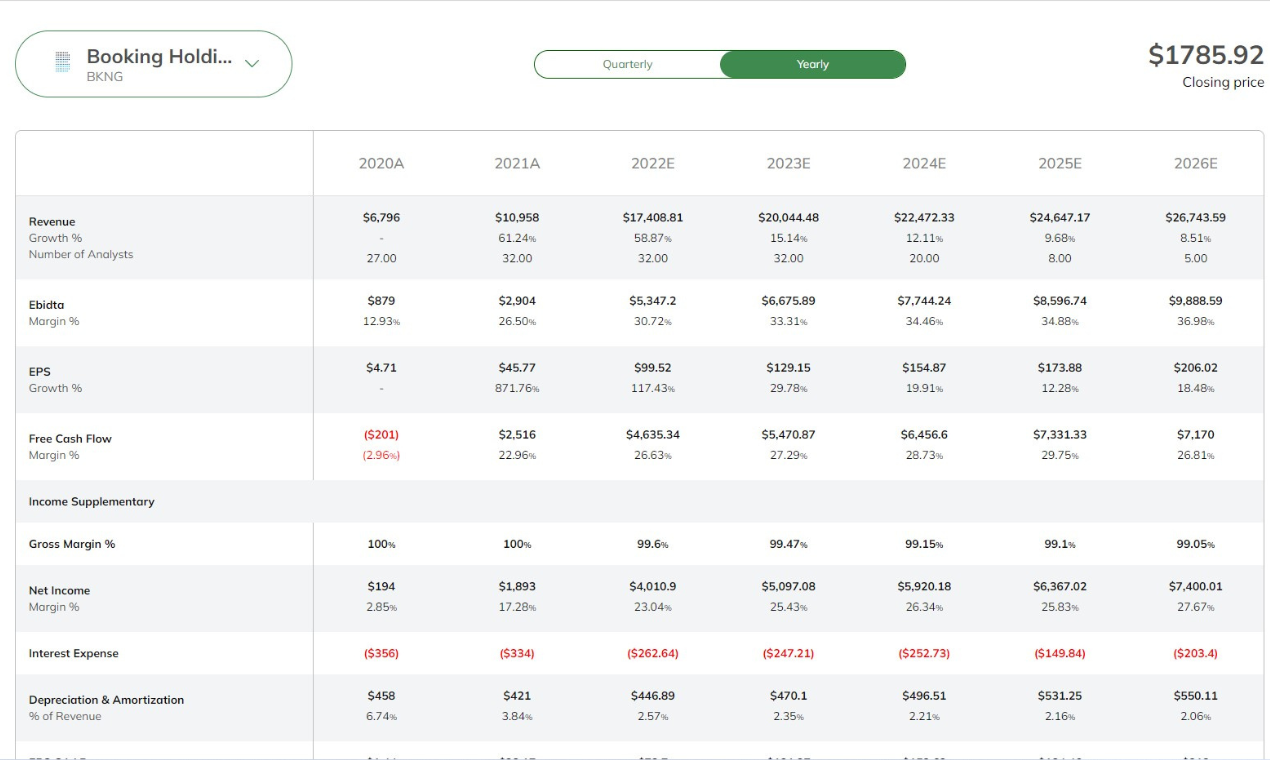Click the $1785.92 closing price
This screenshot has width=1270, height=760.
(x=1206, y=54)
